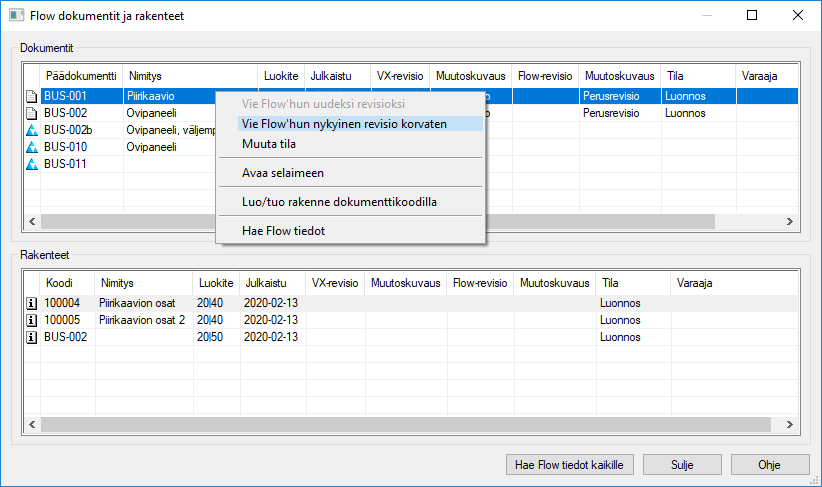Select 'Luo/tuo rakenne dokumenttikoodilla' option
Viewport: 822px width, 487px height.
point(339,202)
